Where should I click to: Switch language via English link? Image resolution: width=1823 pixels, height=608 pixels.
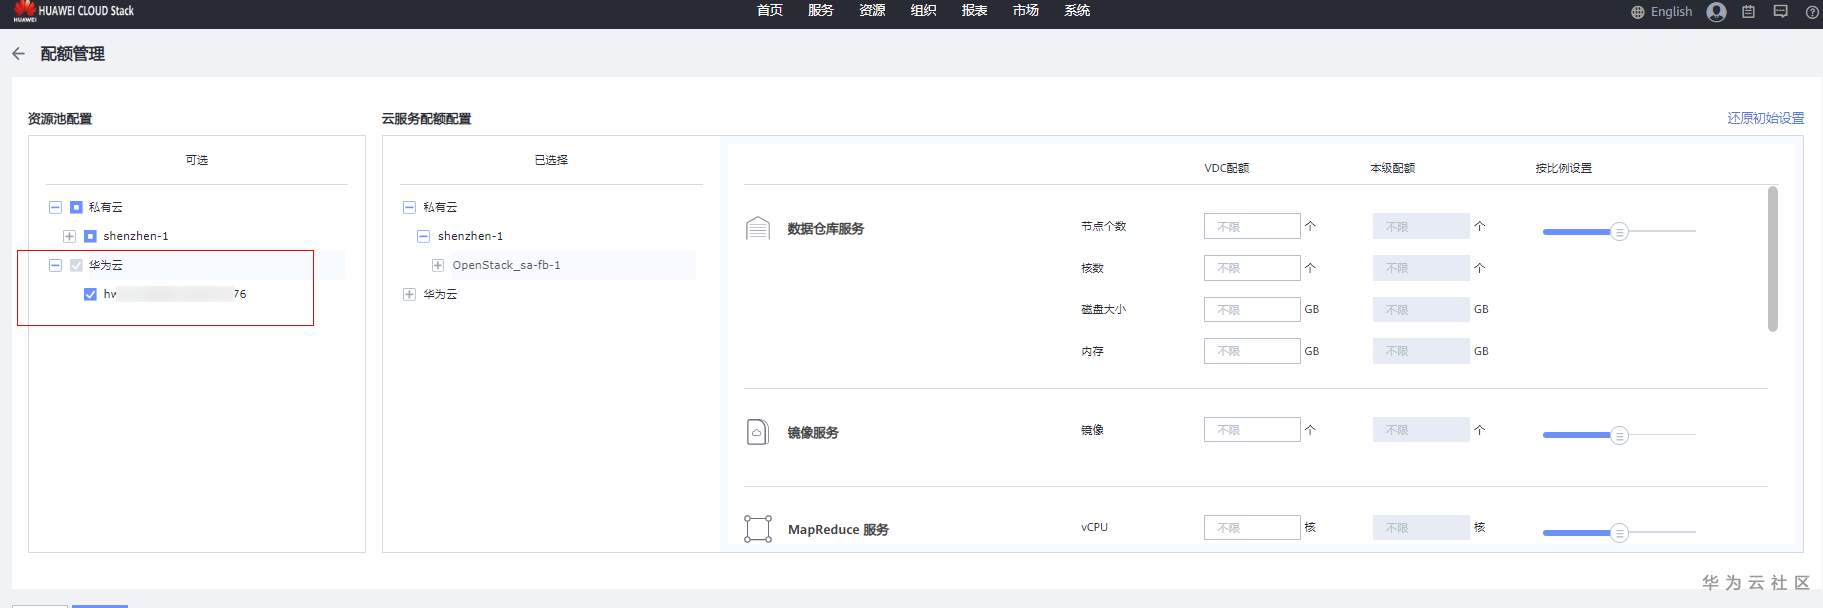click(x=1671, y=12)
